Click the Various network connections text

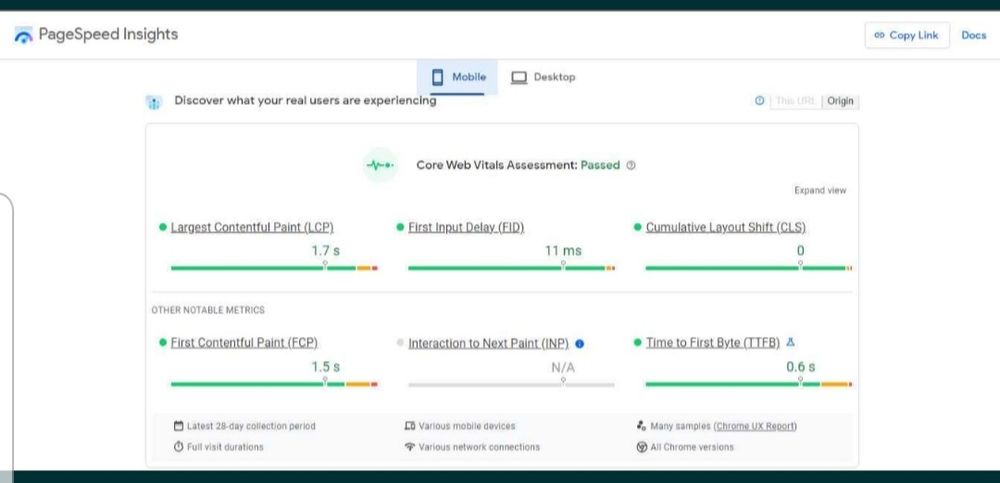479,447
